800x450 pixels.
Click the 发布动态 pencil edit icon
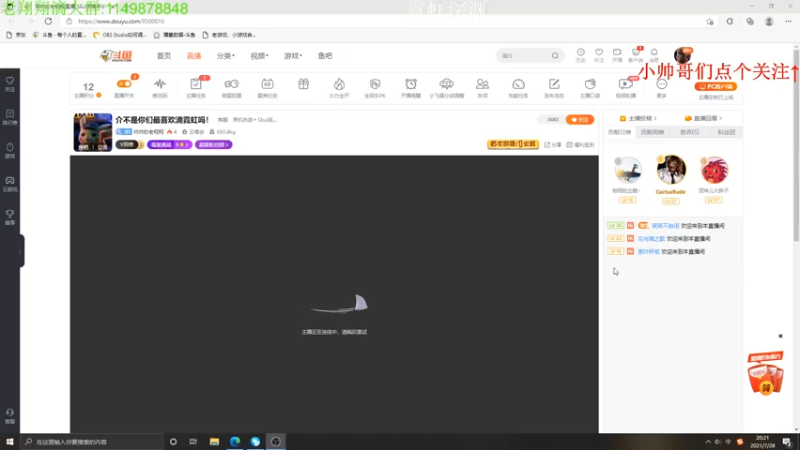[x=554, y=84]
